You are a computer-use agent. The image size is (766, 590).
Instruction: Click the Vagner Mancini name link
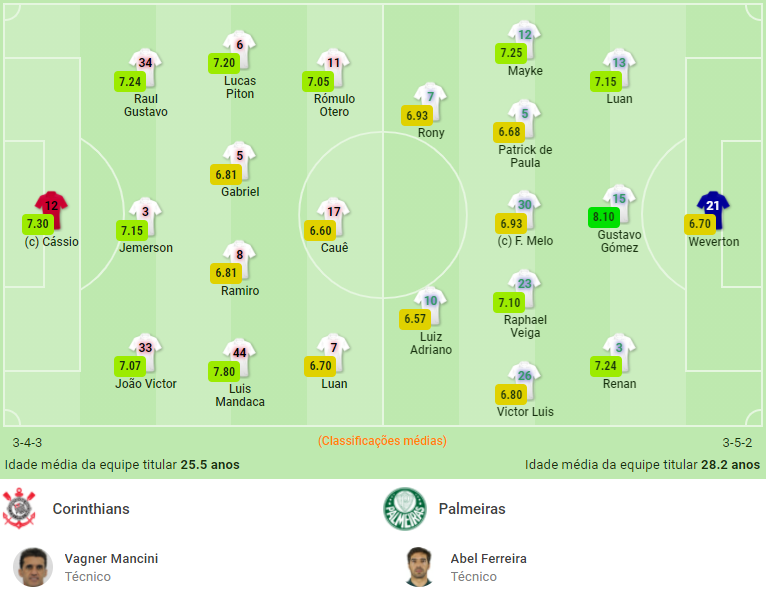111,559
